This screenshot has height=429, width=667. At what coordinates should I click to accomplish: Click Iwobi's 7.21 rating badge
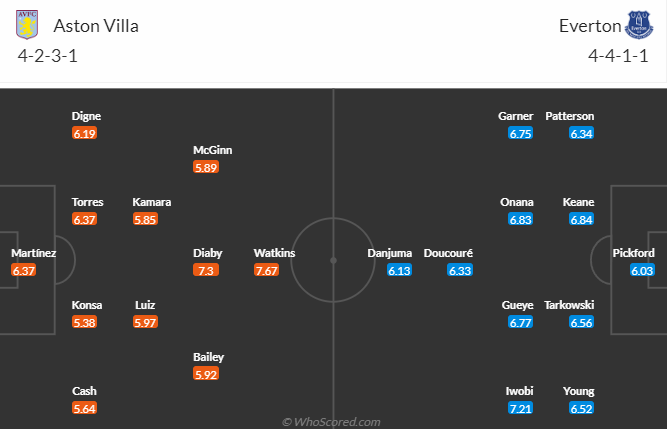coord(520,409)
